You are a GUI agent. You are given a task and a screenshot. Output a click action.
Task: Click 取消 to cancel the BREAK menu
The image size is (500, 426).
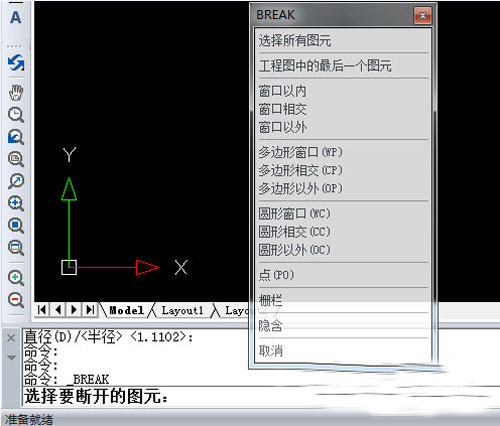click(x=343, y=351)
